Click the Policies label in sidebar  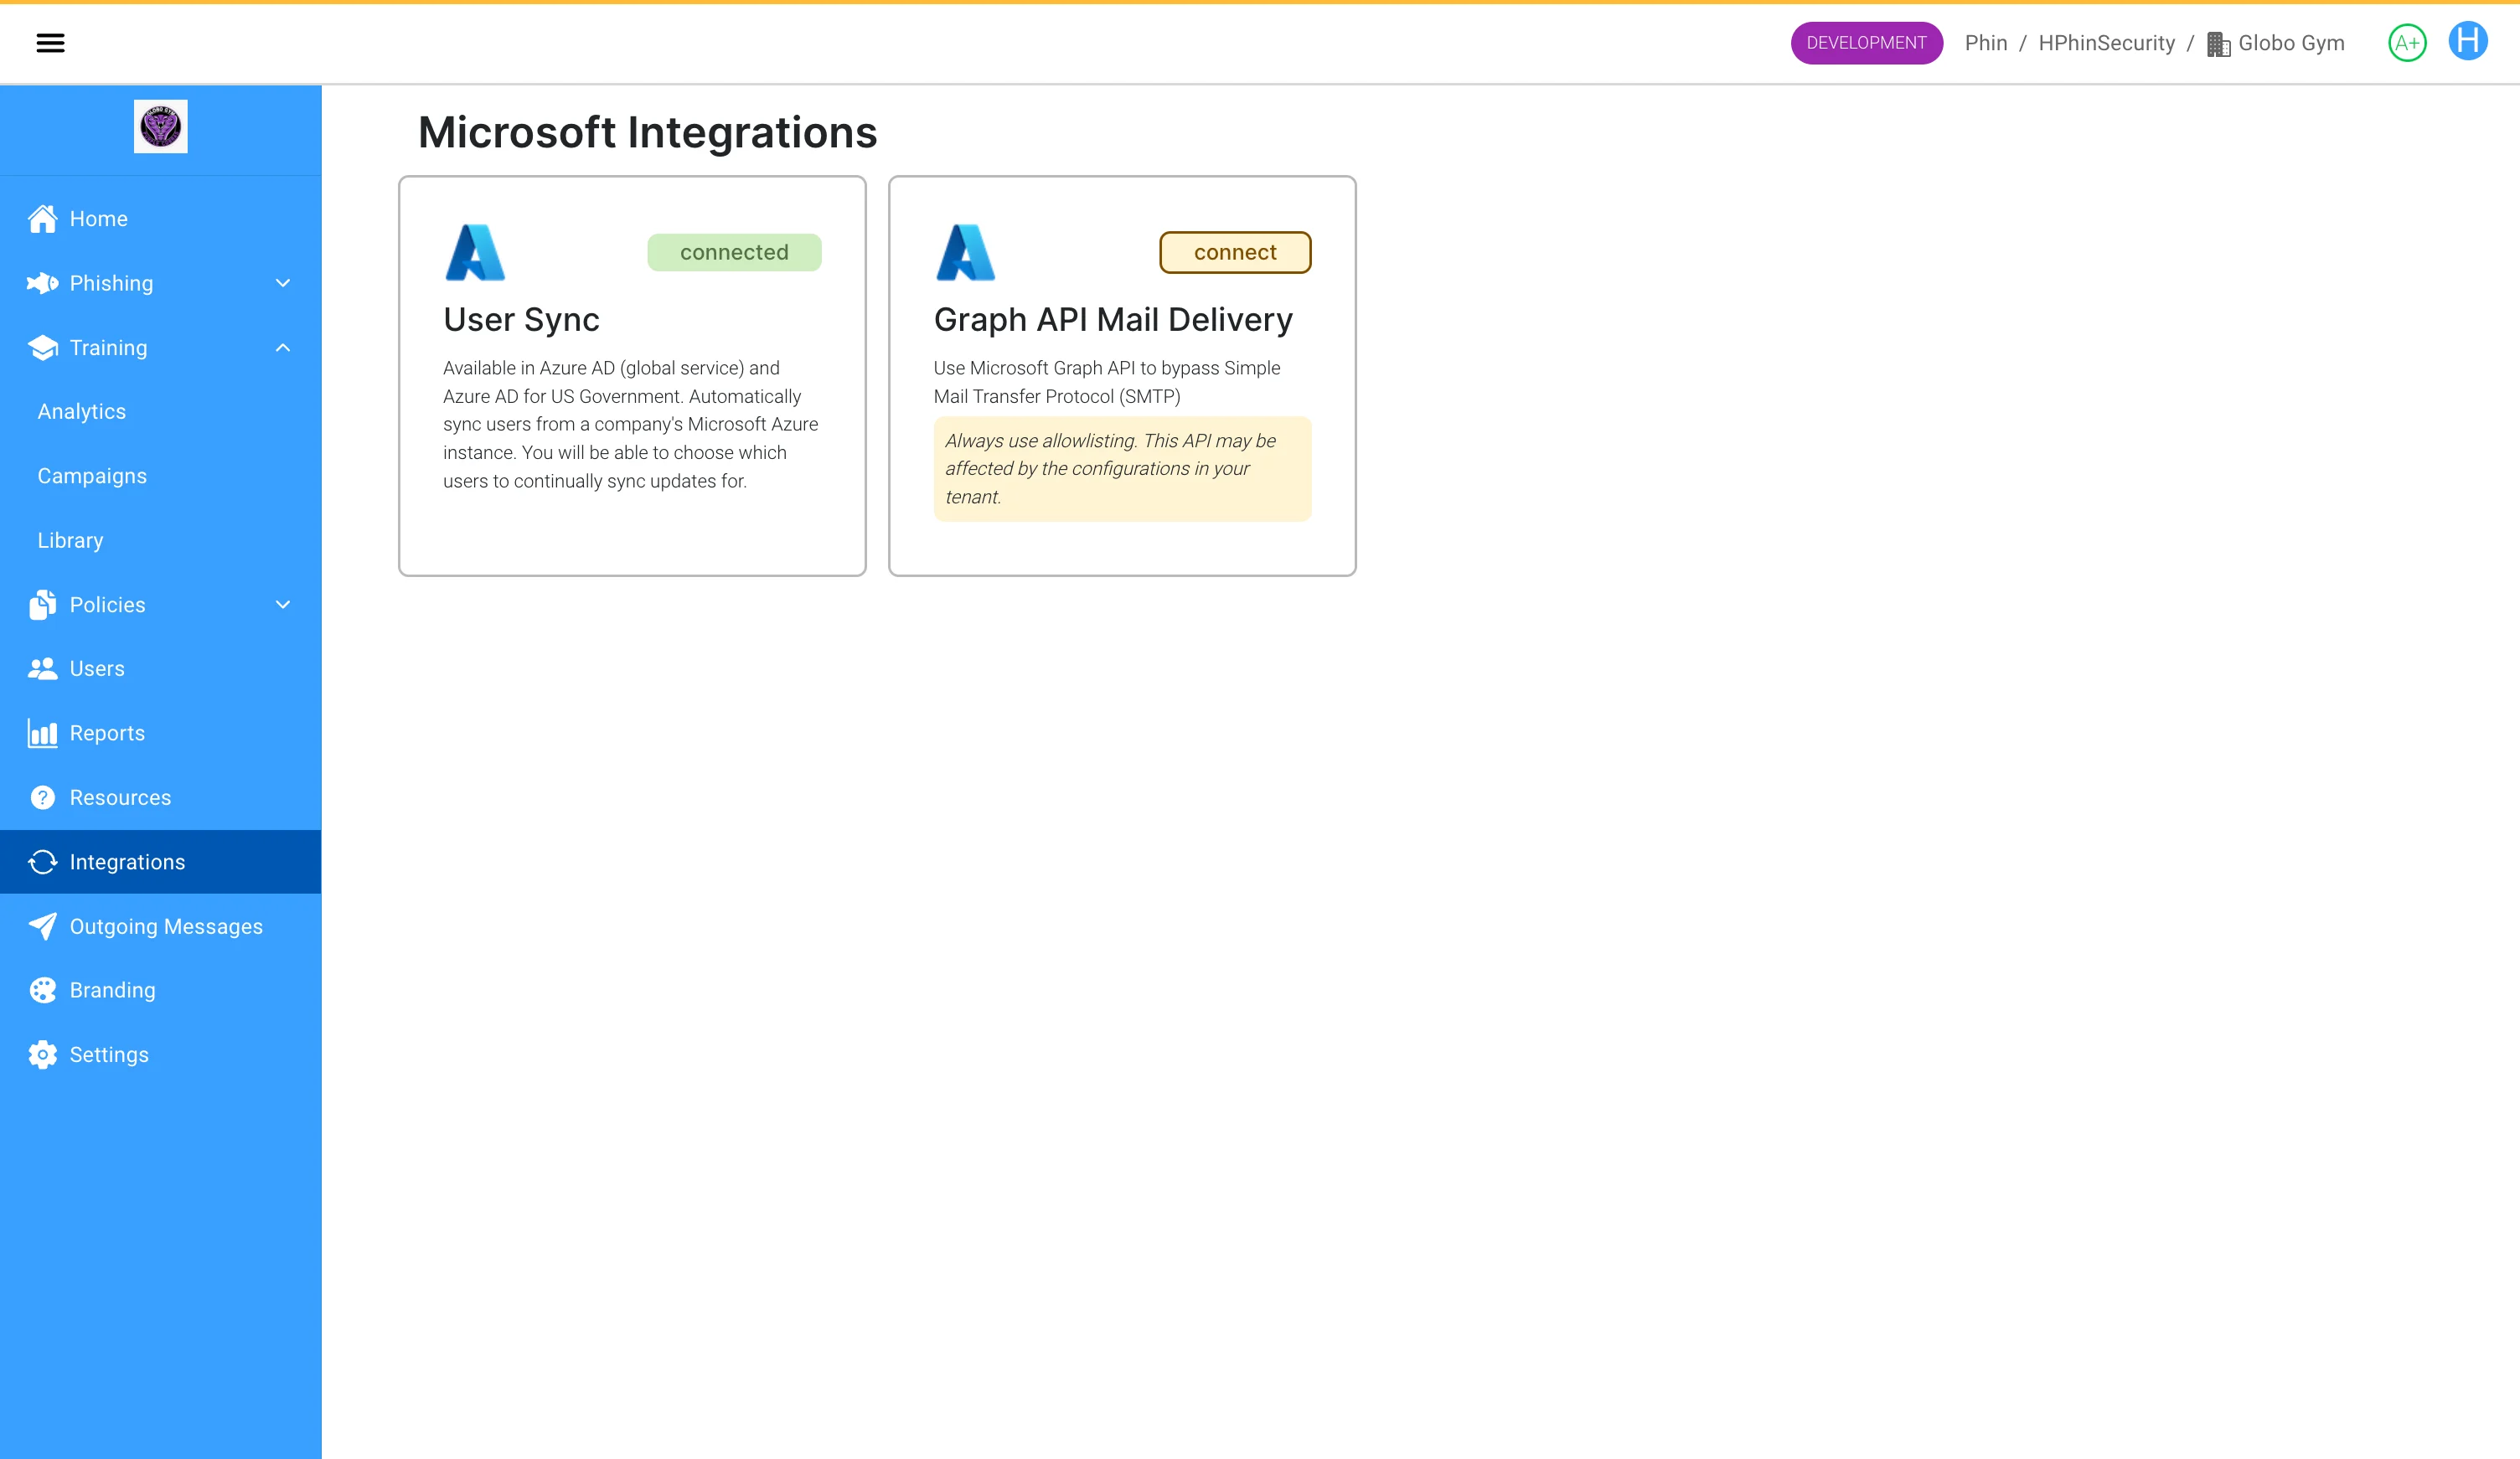(x=107, y=605)
